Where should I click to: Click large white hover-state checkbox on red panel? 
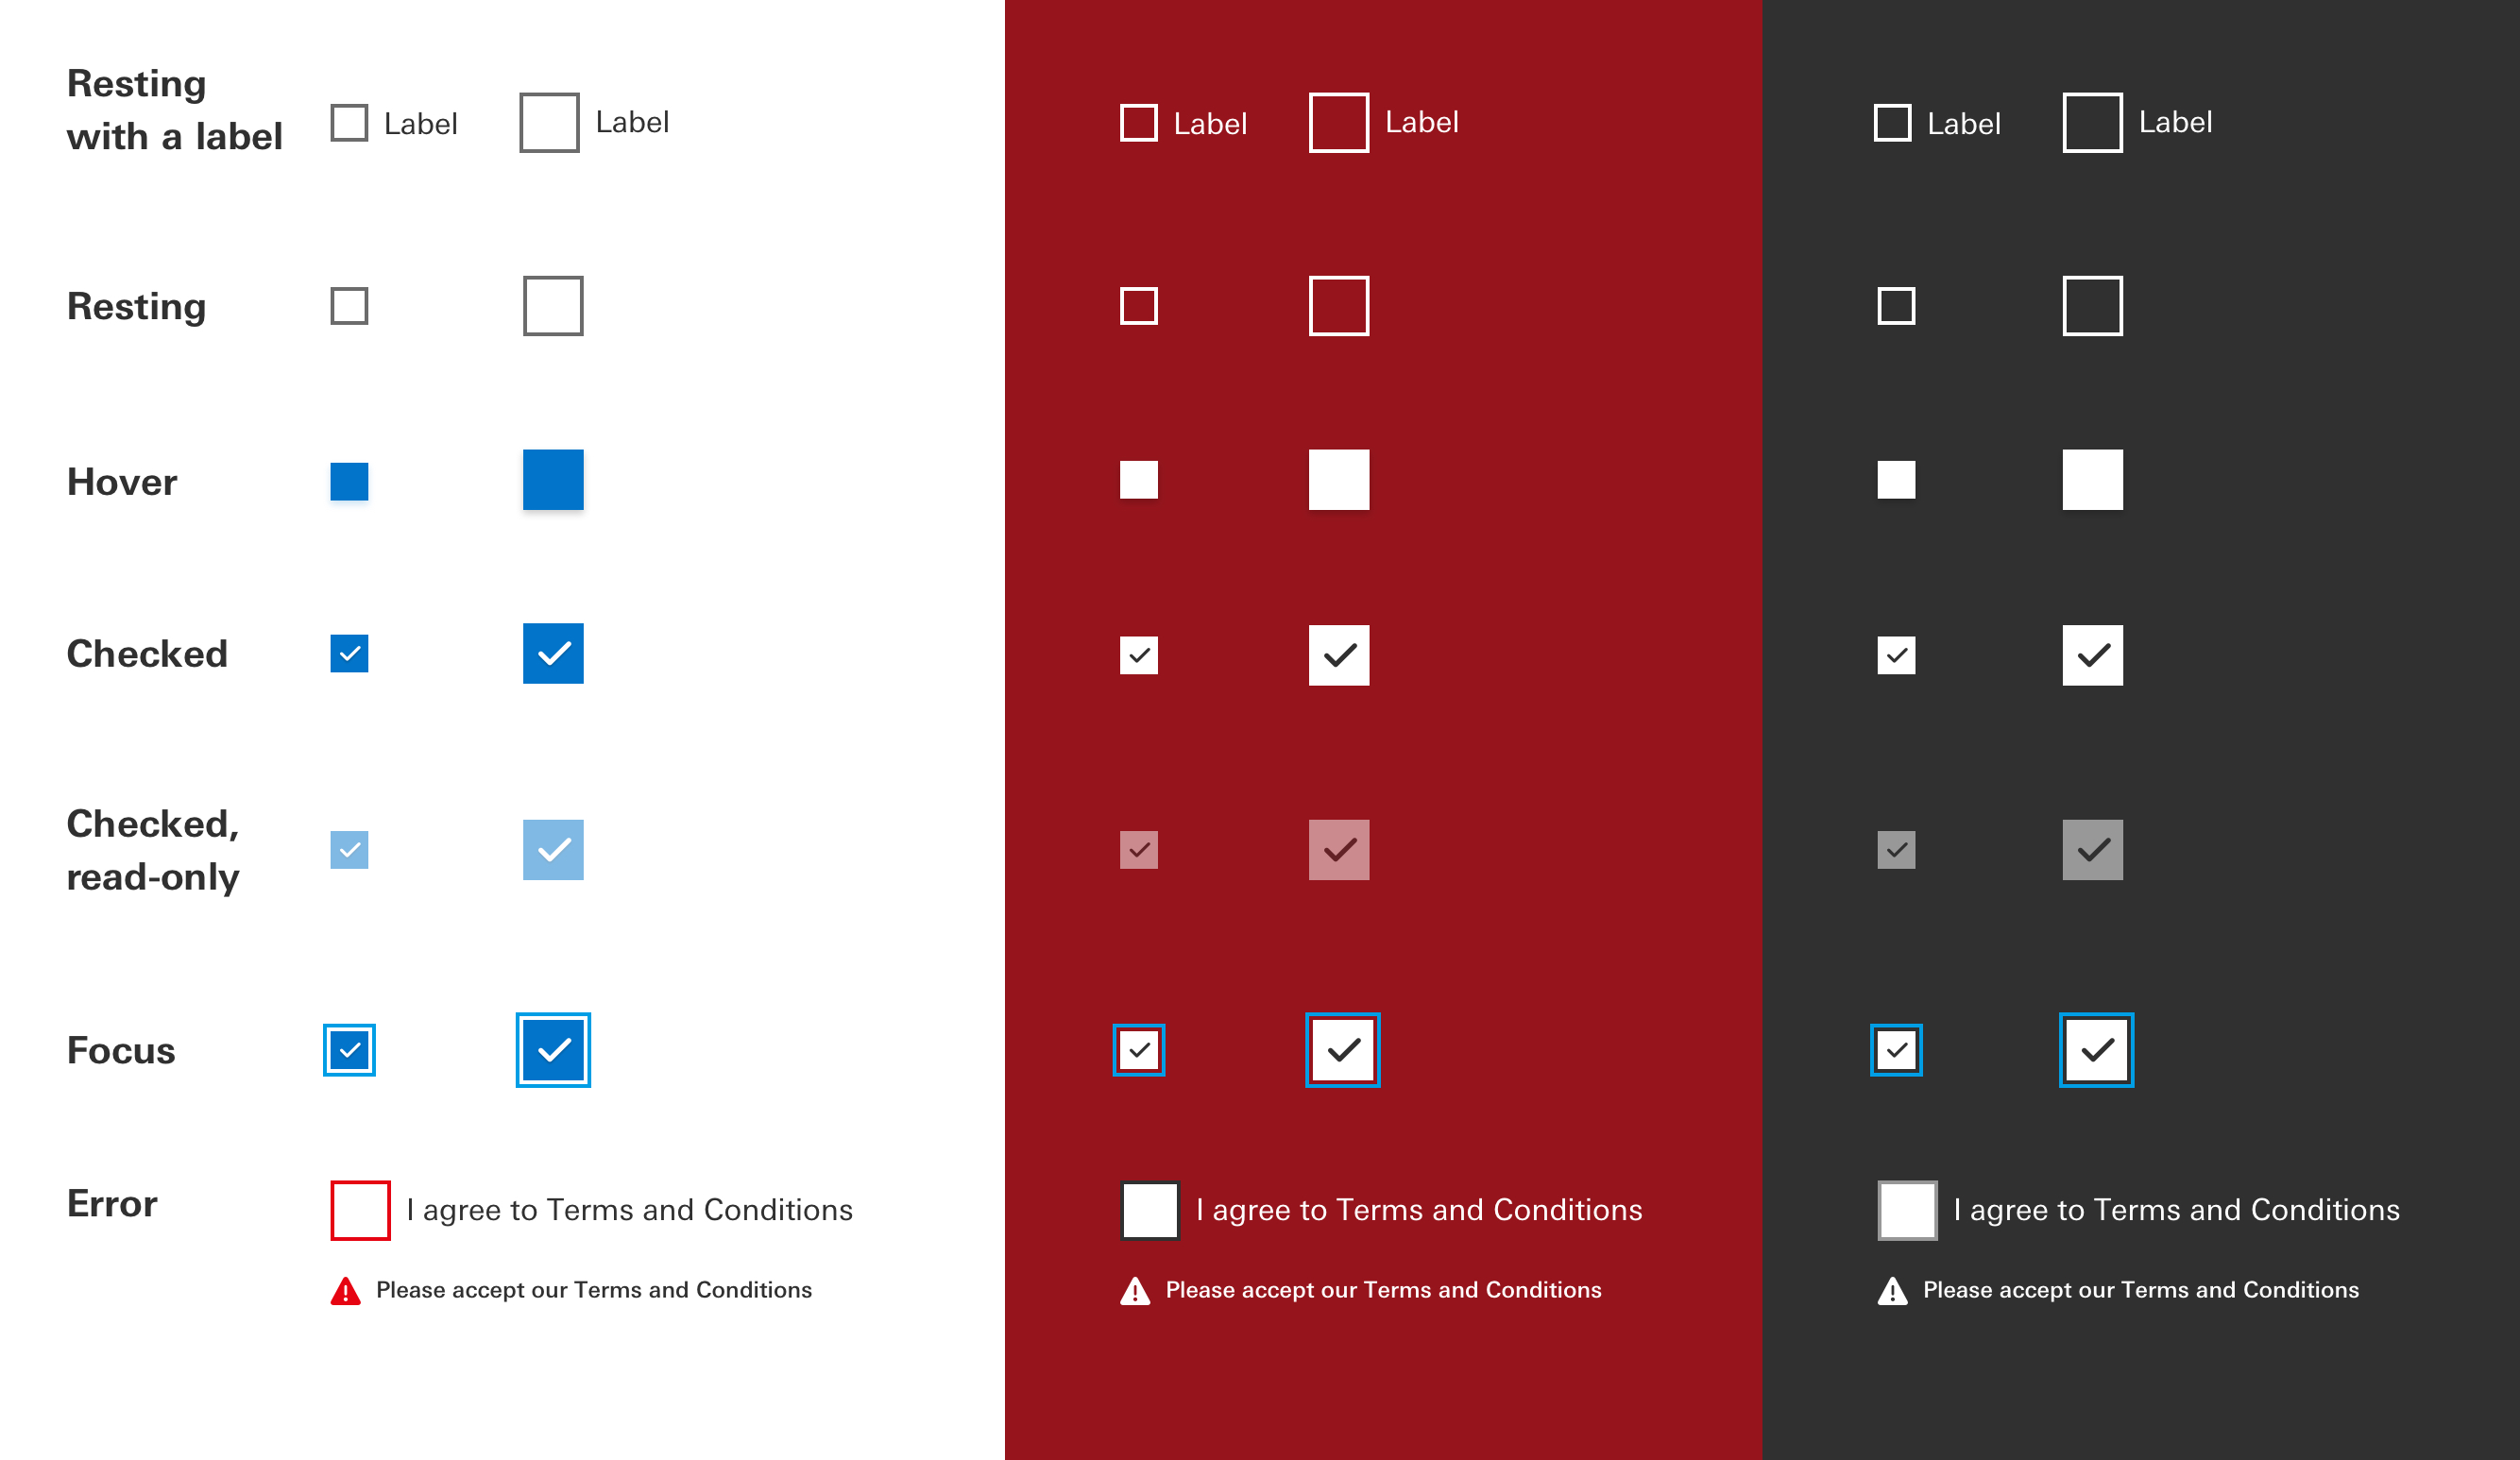[x=1339, y=480]
